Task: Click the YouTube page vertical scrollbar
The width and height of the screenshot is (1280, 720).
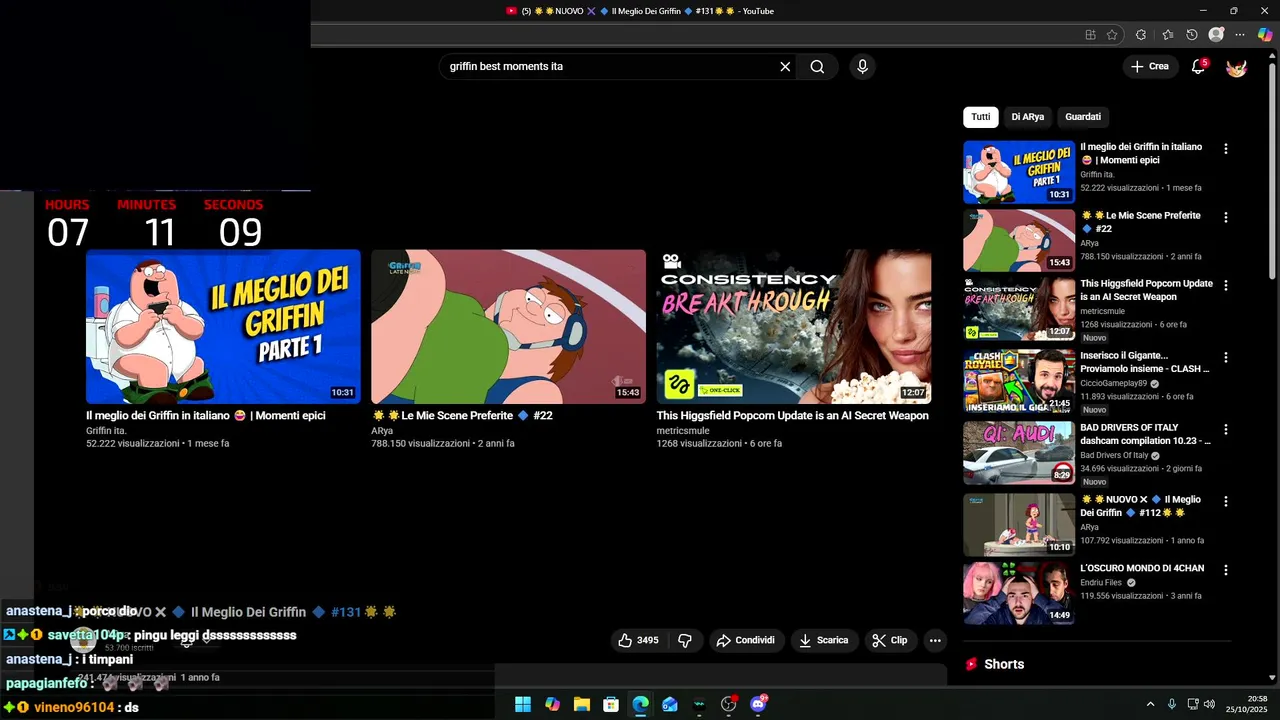Action: 1272,170
